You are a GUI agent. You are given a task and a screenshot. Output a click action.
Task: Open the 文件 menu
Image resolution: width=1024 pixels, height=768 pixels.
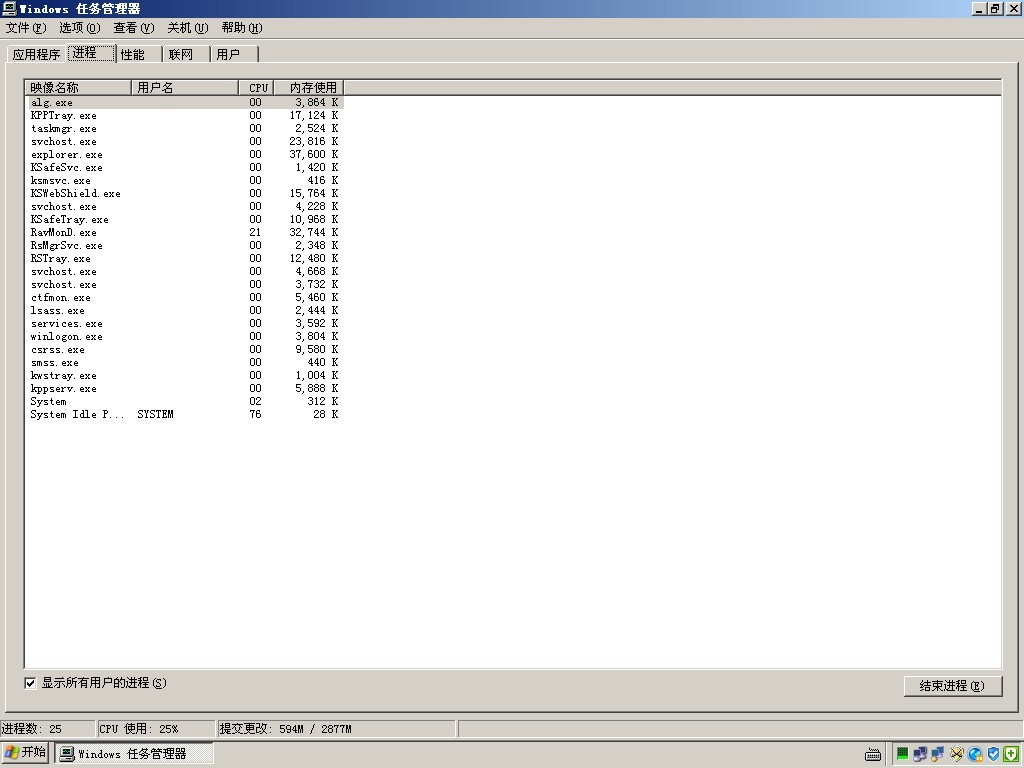coord(26,27)
